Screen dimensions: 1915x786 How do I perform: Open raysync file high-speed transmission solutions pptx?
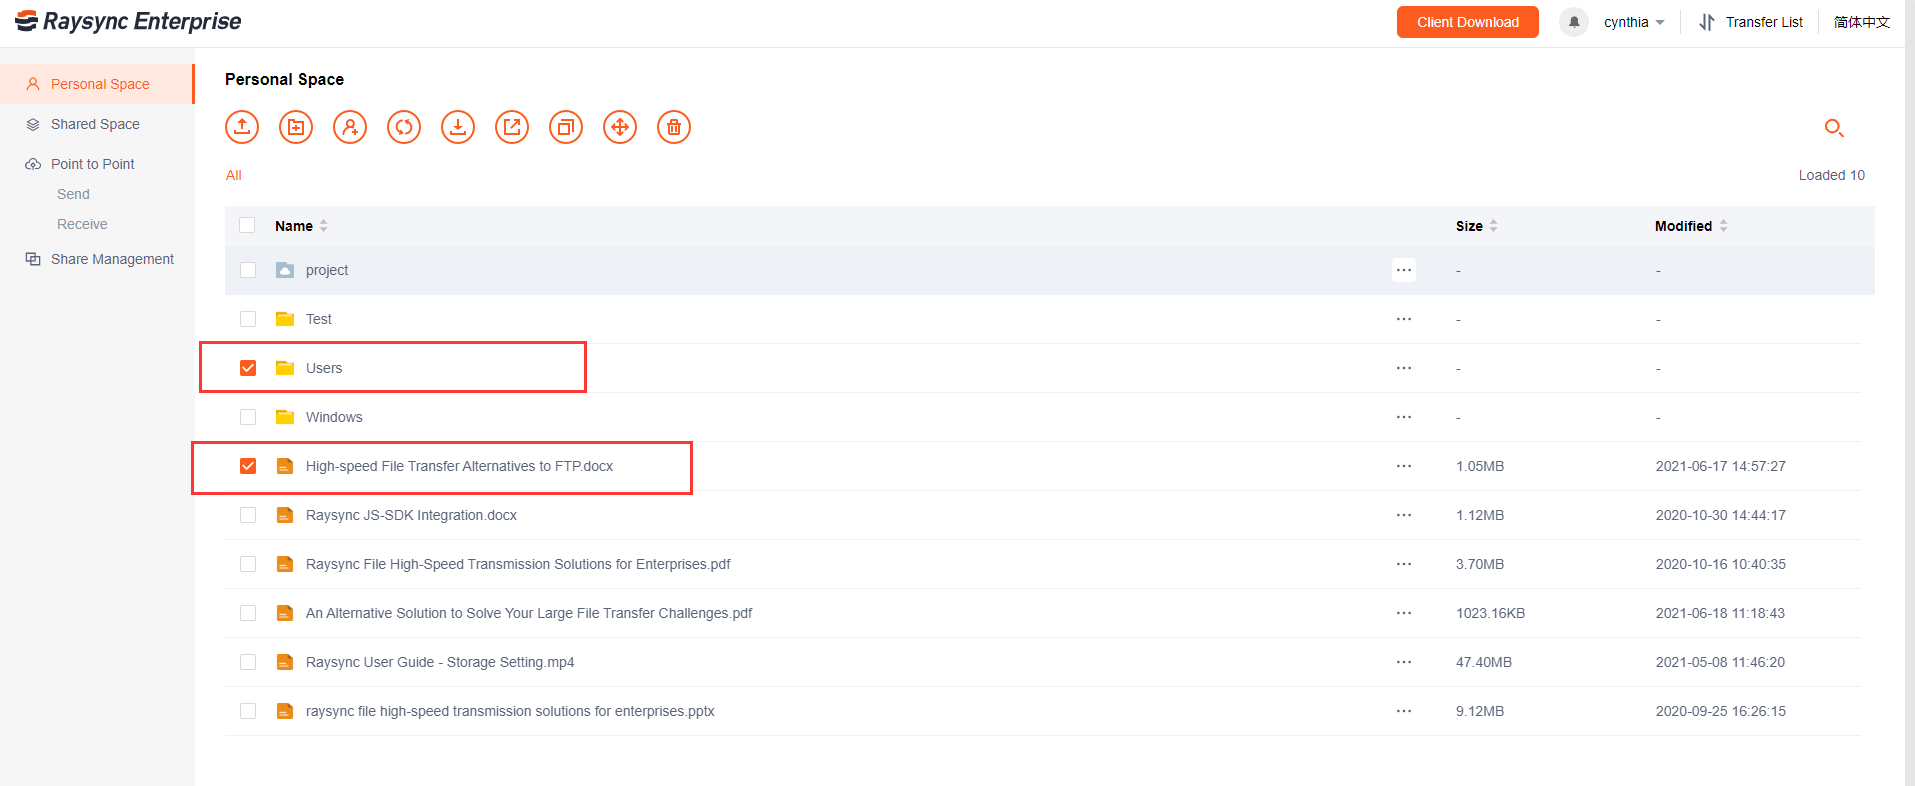click(x=510, y=711)
